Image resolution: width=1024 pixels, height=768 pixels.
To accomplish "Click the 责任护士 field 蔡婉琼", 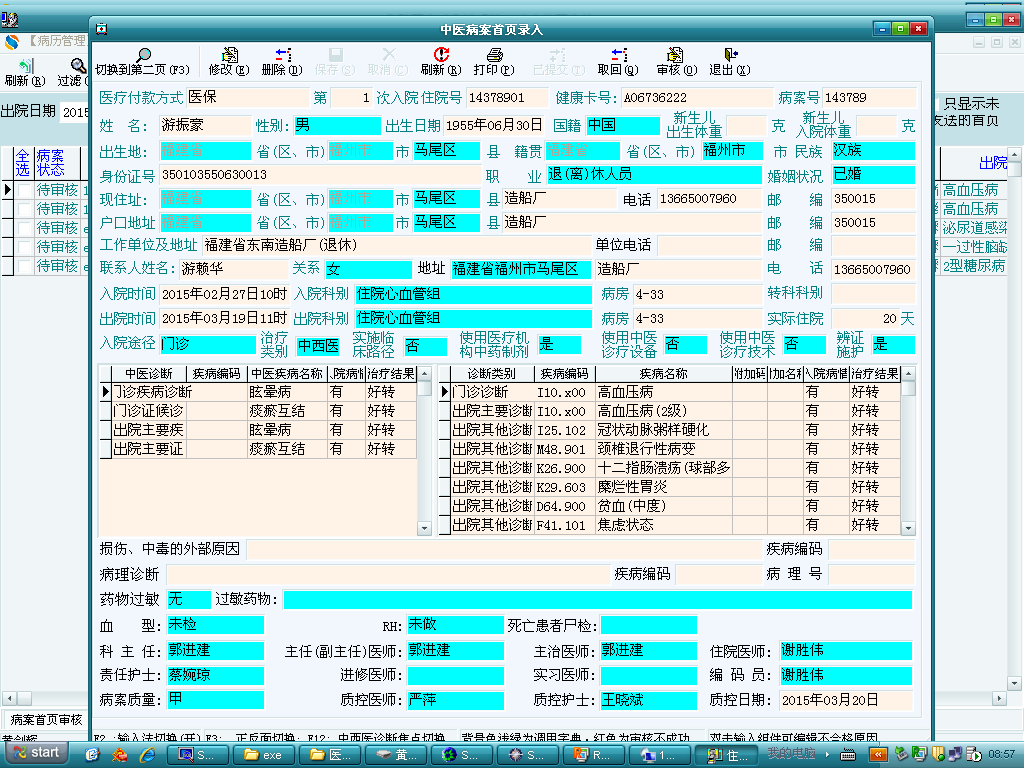I will [216, 675].
